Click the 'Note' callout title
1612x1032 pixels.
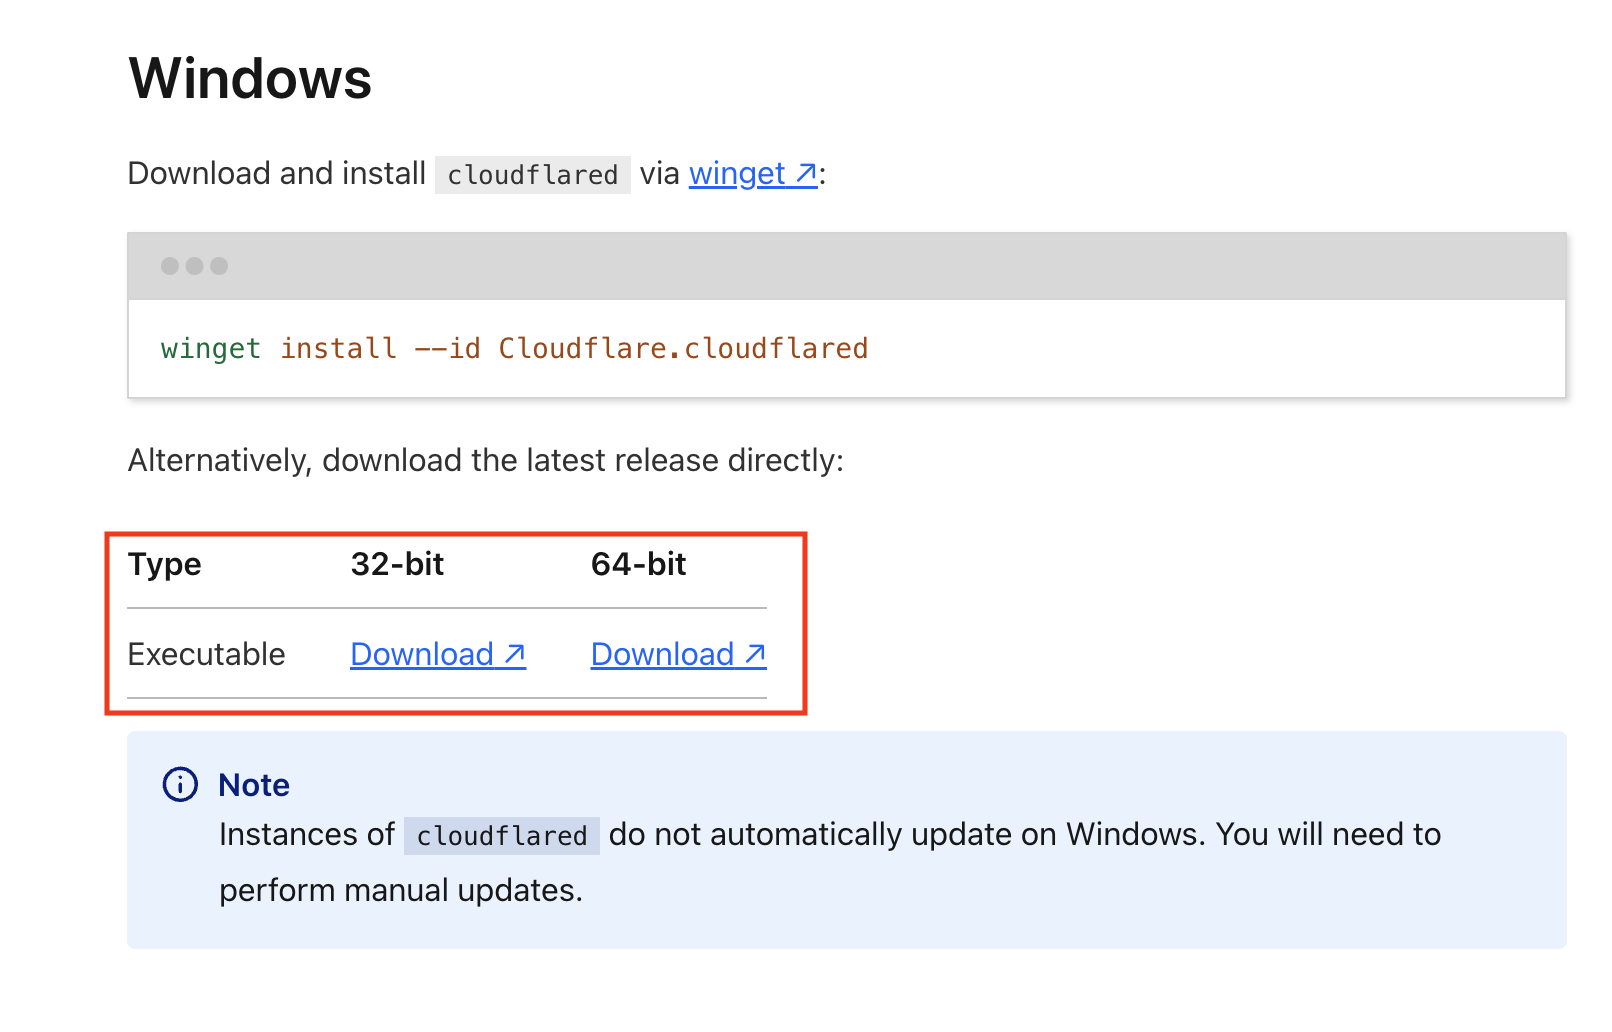(x=254, y=785)
